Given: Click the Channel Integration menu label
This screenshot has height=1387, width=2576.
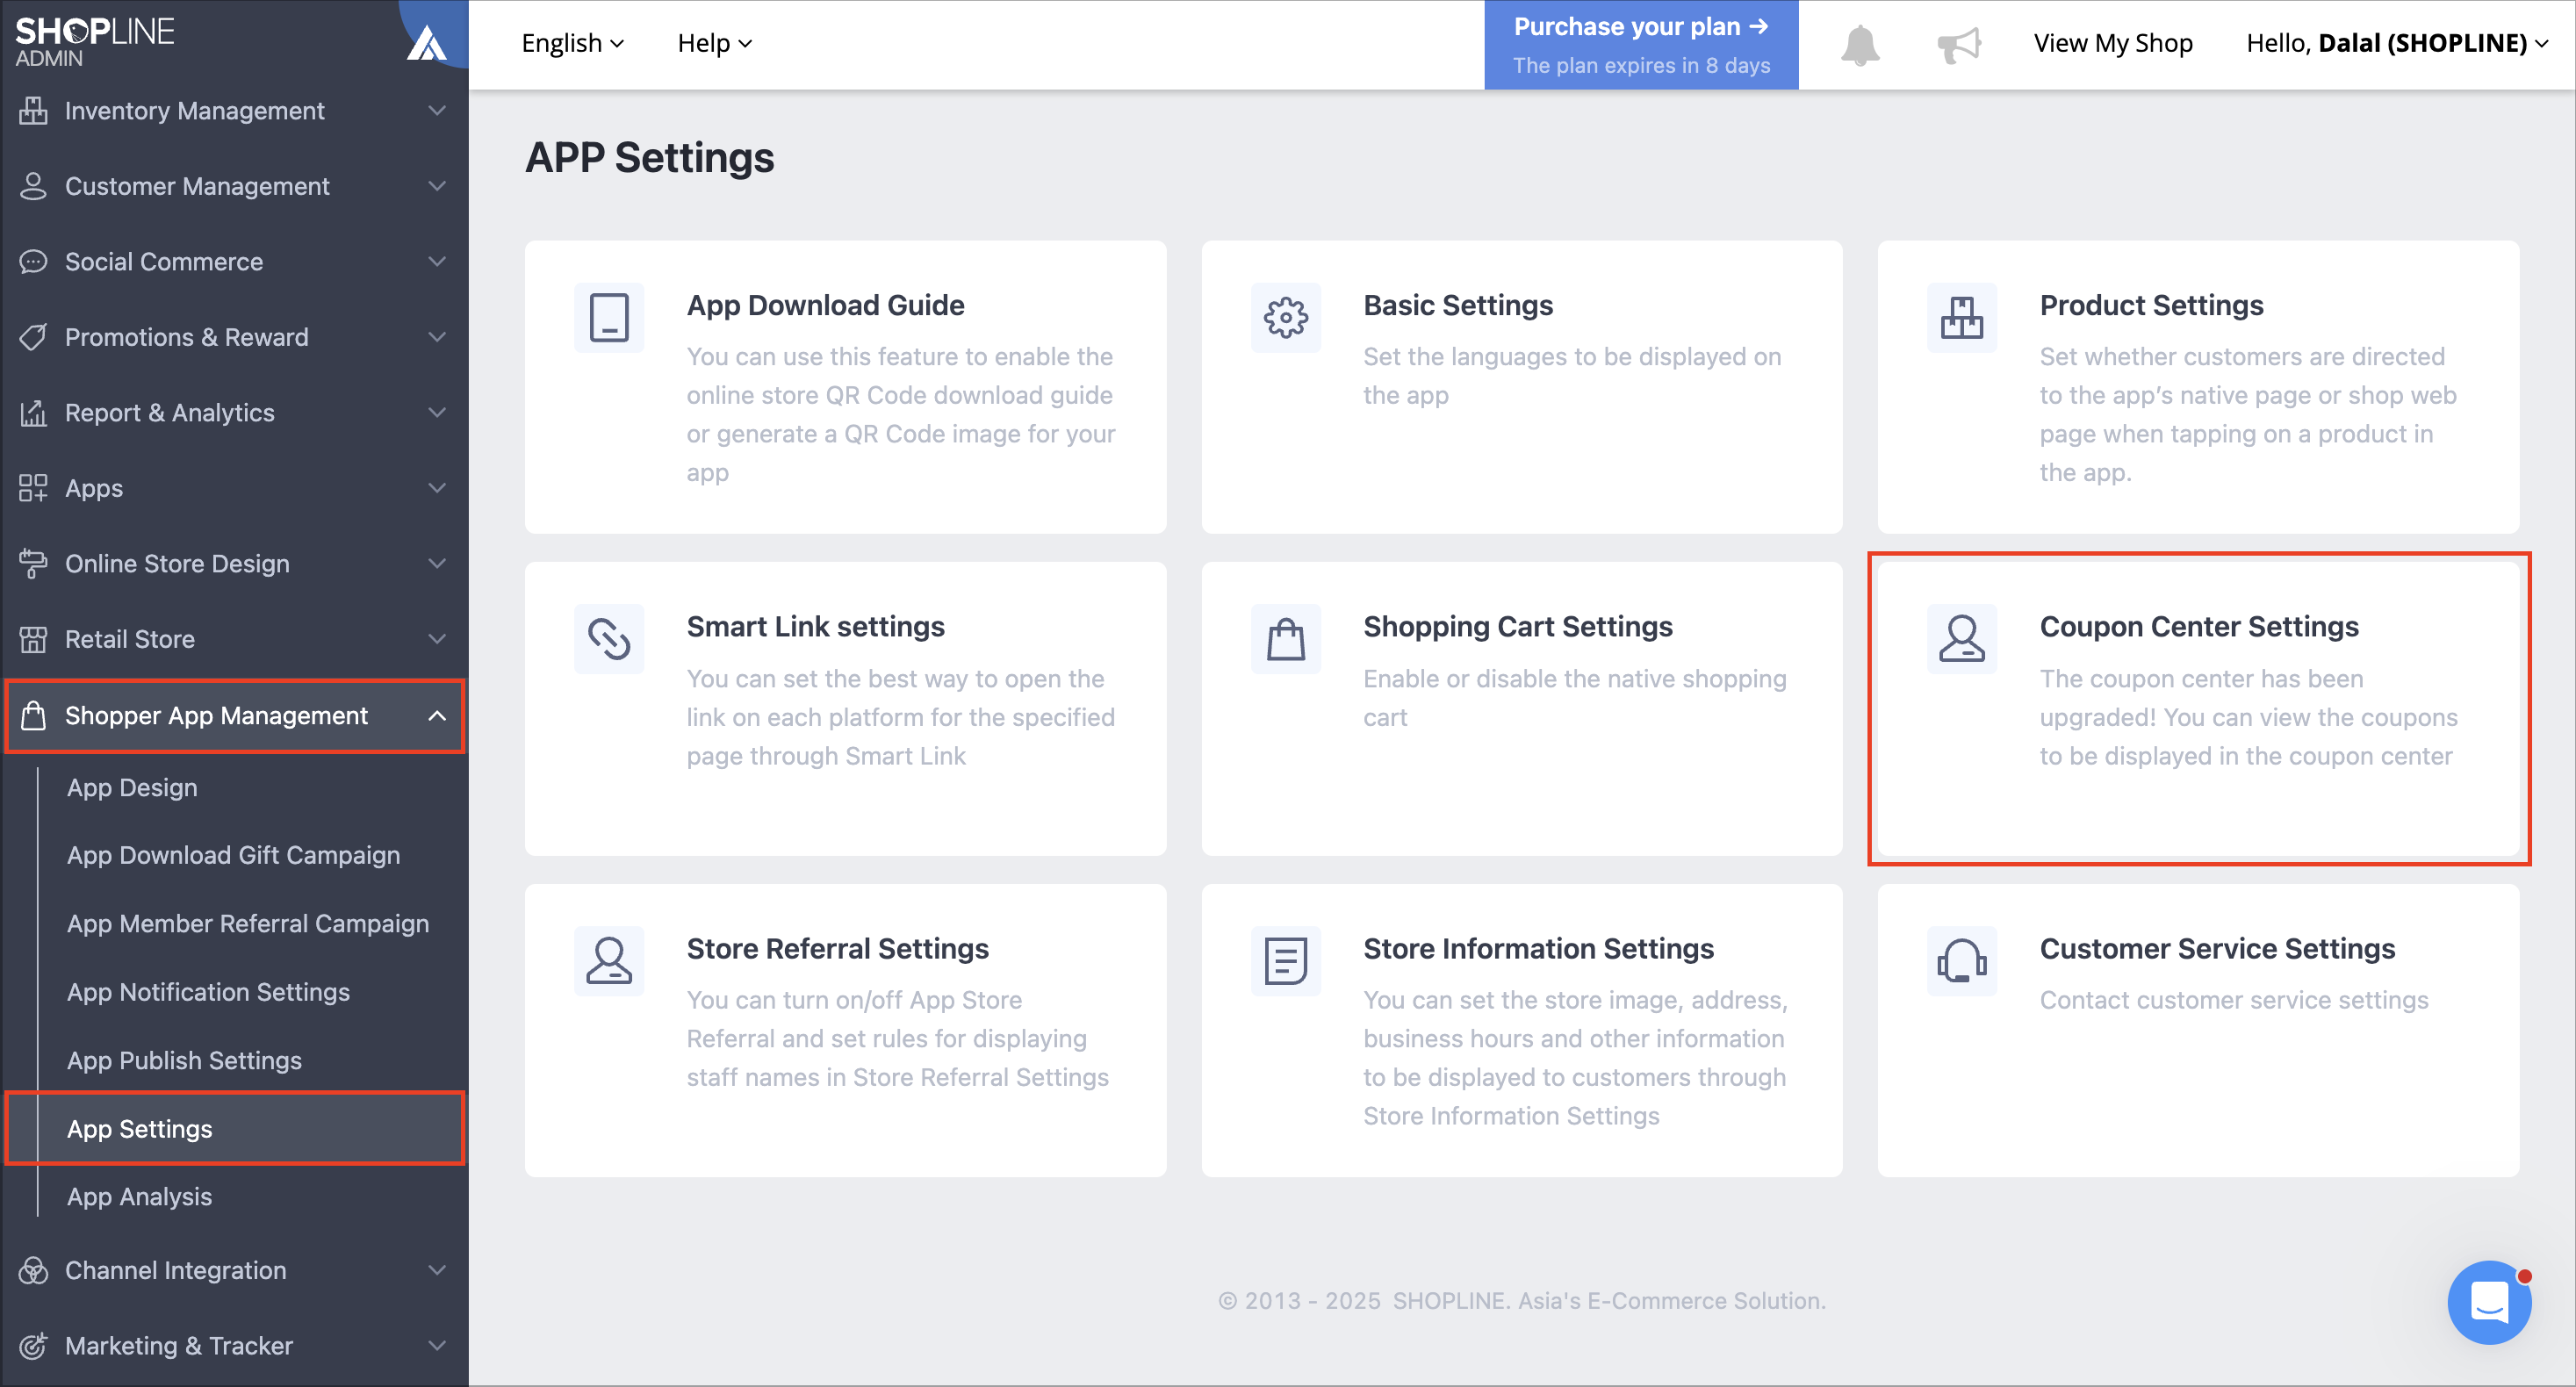Looking at the screenshot, I should point(176,1270).
